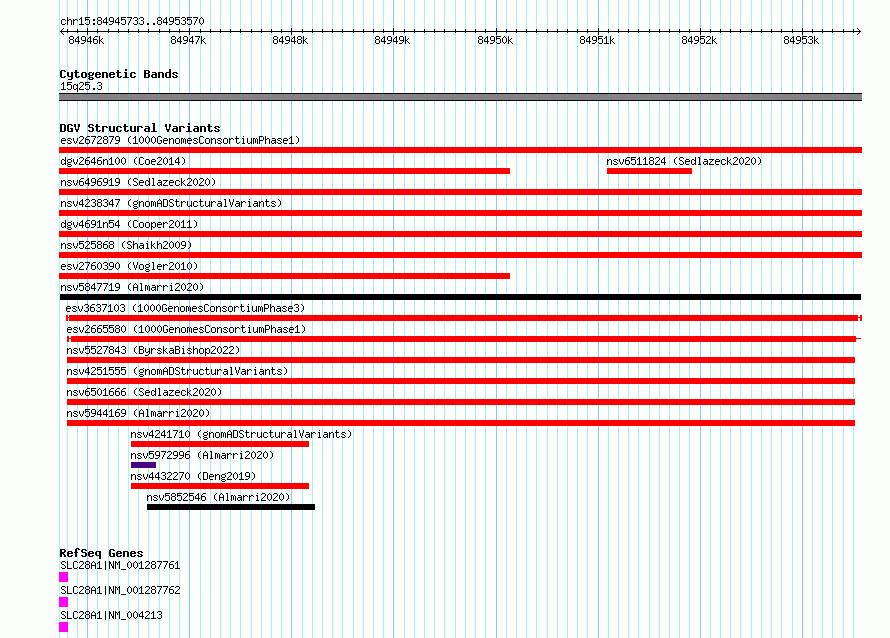Click the esv2672879 structural variant bar
The width and height of the screenshot is (890, 638).
point(460,150)
